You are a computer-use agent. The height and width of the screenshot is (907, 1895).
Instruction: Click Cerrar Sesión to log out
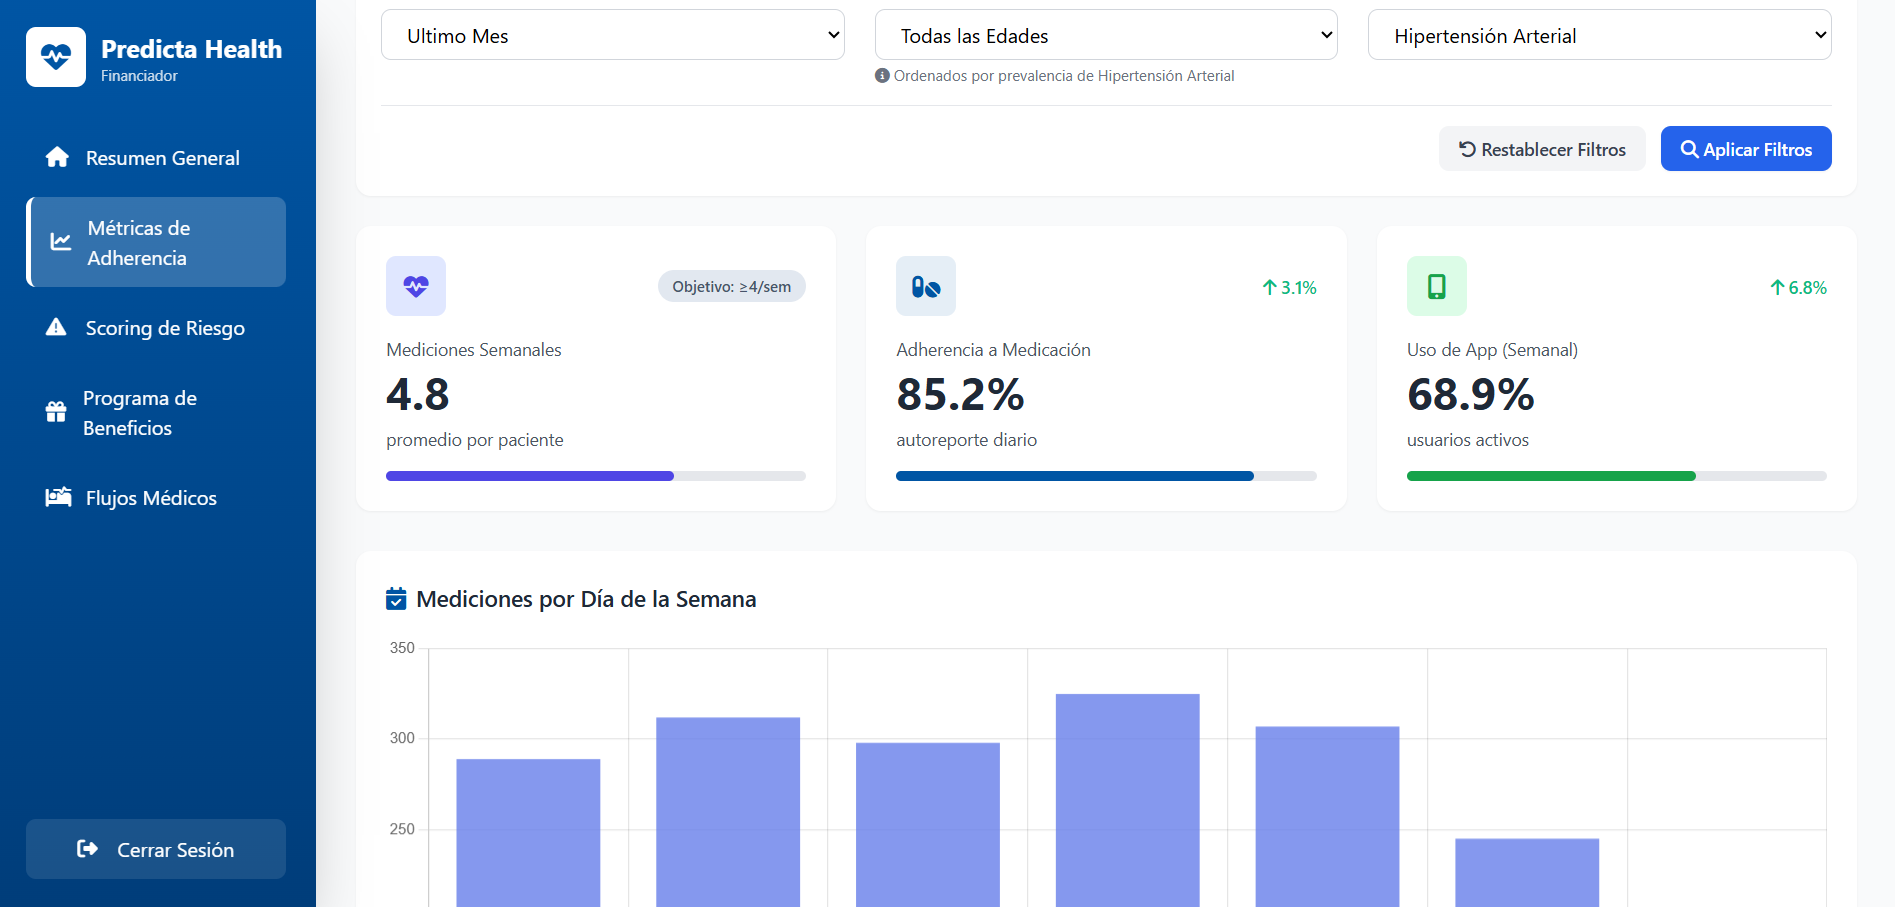coord(156,849)
